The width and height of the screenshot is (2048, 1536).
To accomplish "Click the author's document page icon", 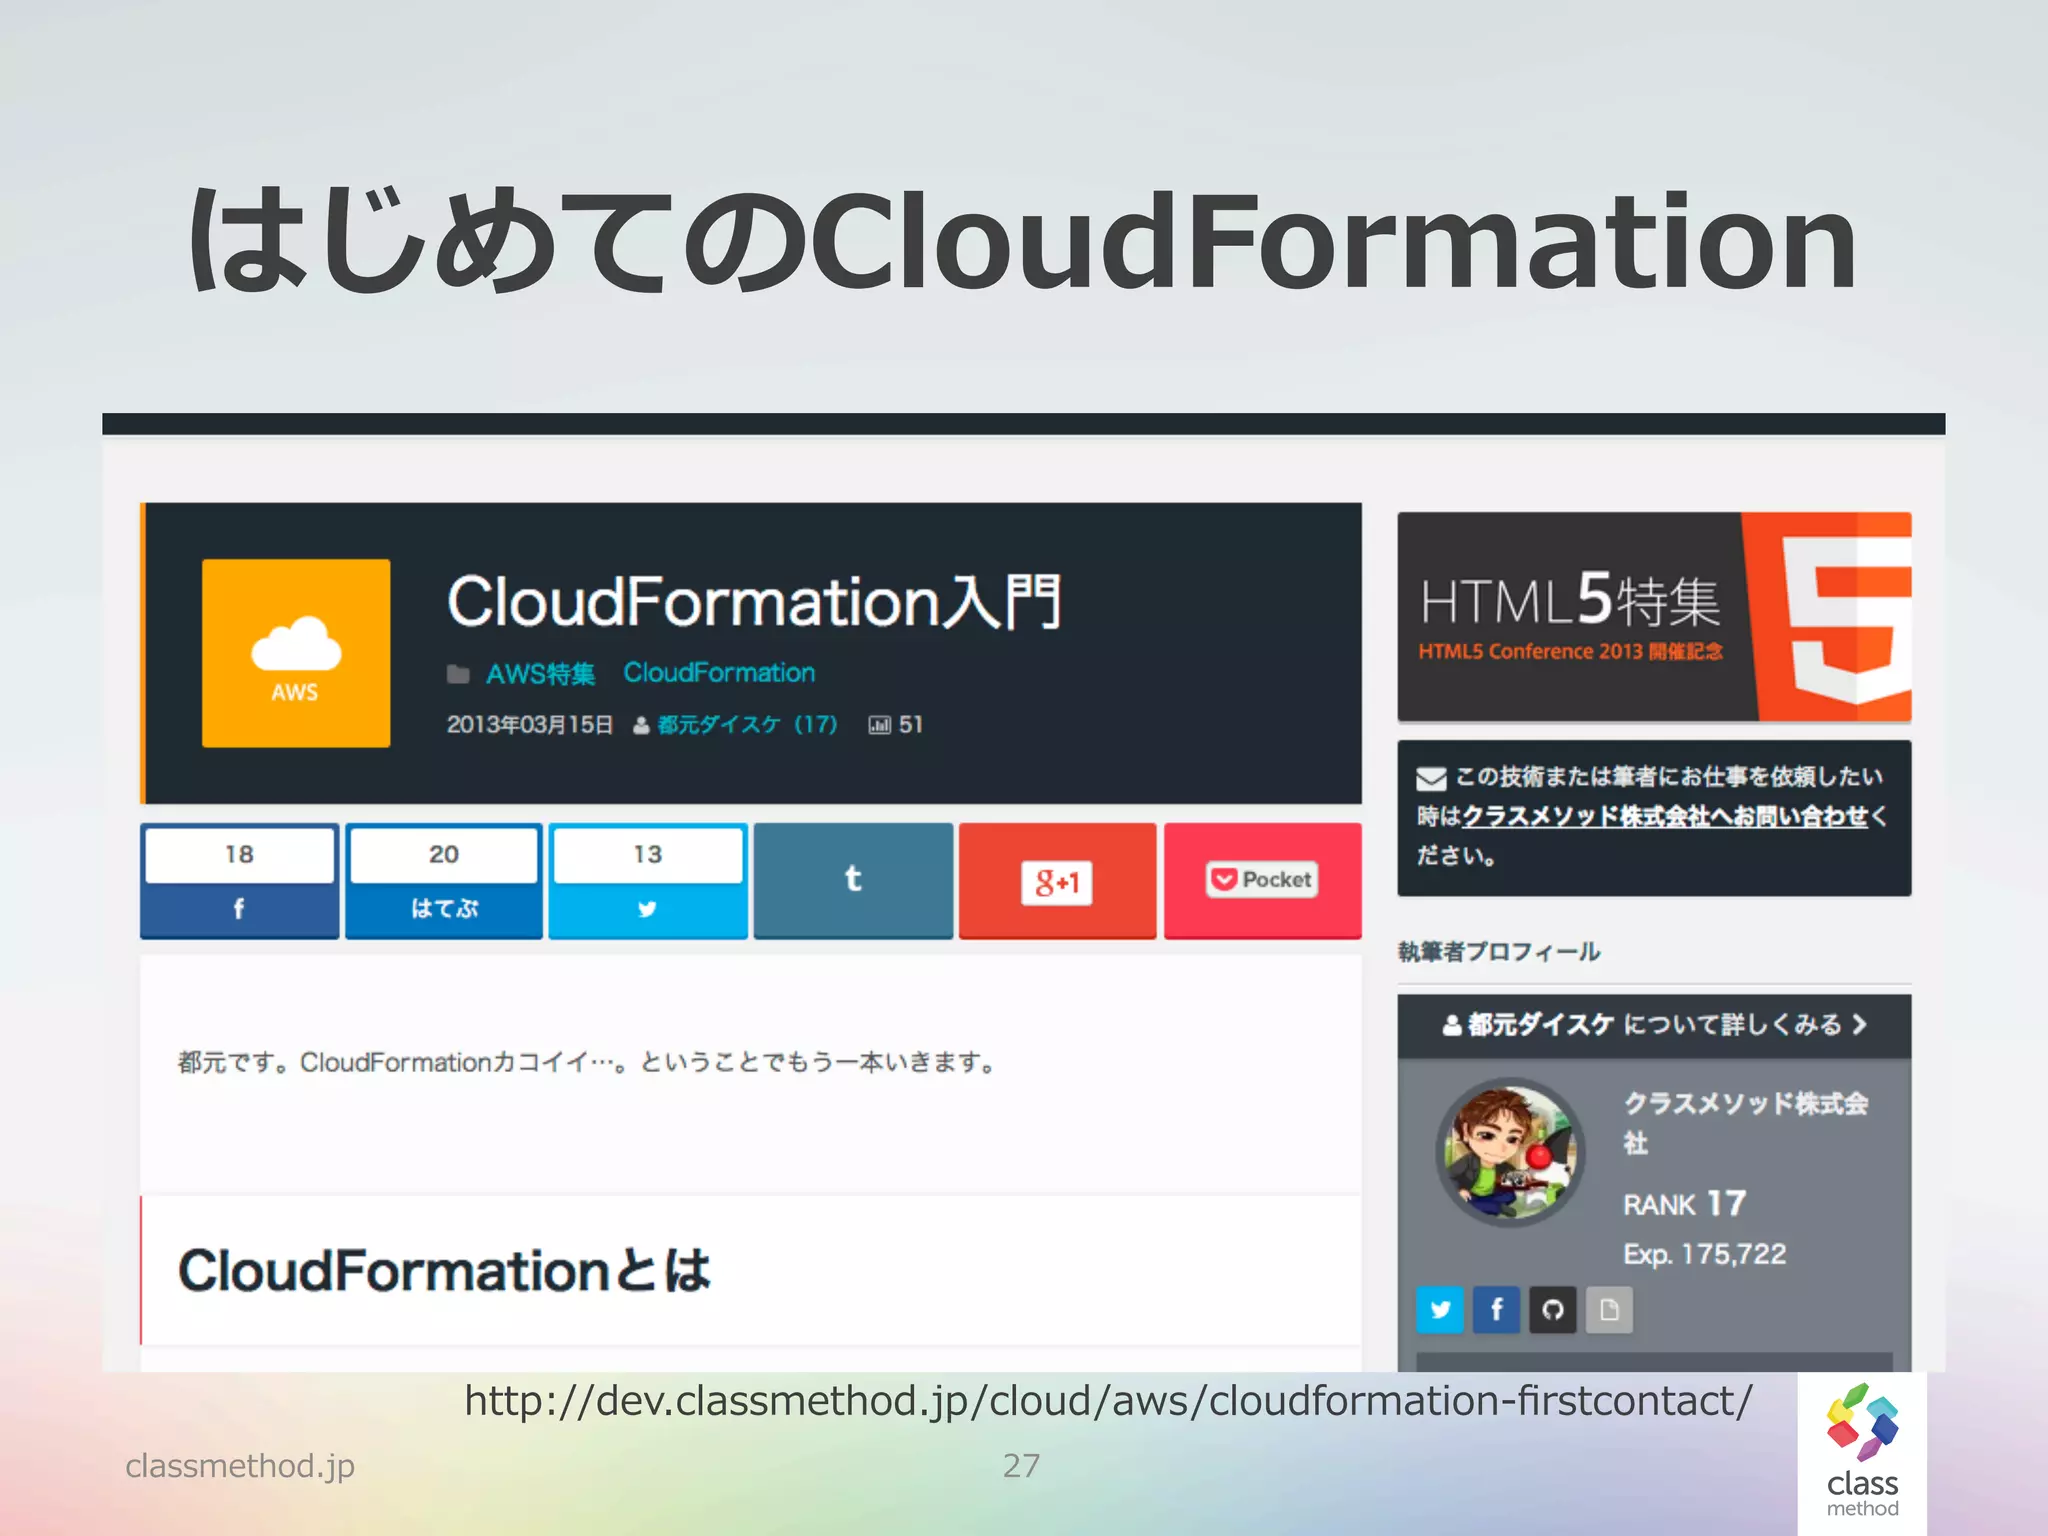I will 1609,1310.
